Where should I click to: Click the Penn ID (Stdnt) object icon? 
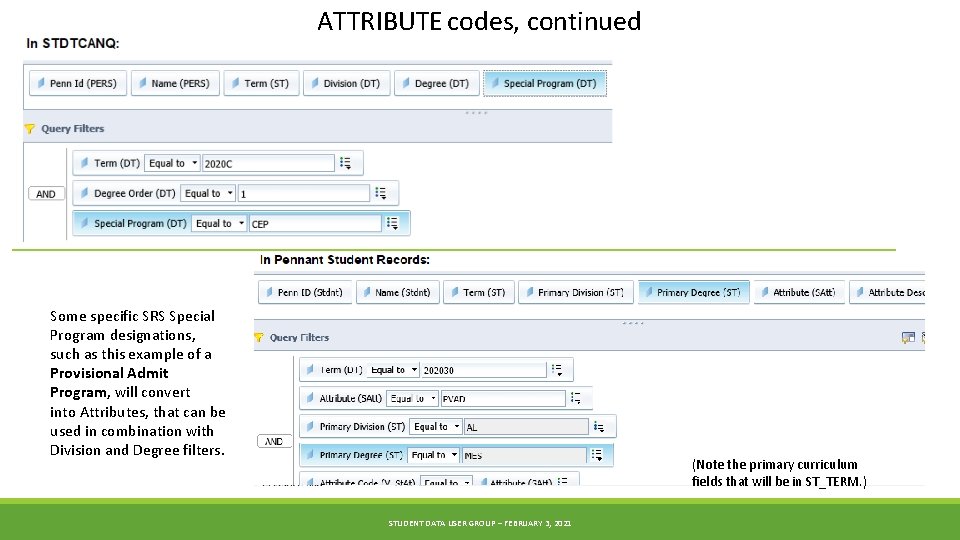coord(269,292)
